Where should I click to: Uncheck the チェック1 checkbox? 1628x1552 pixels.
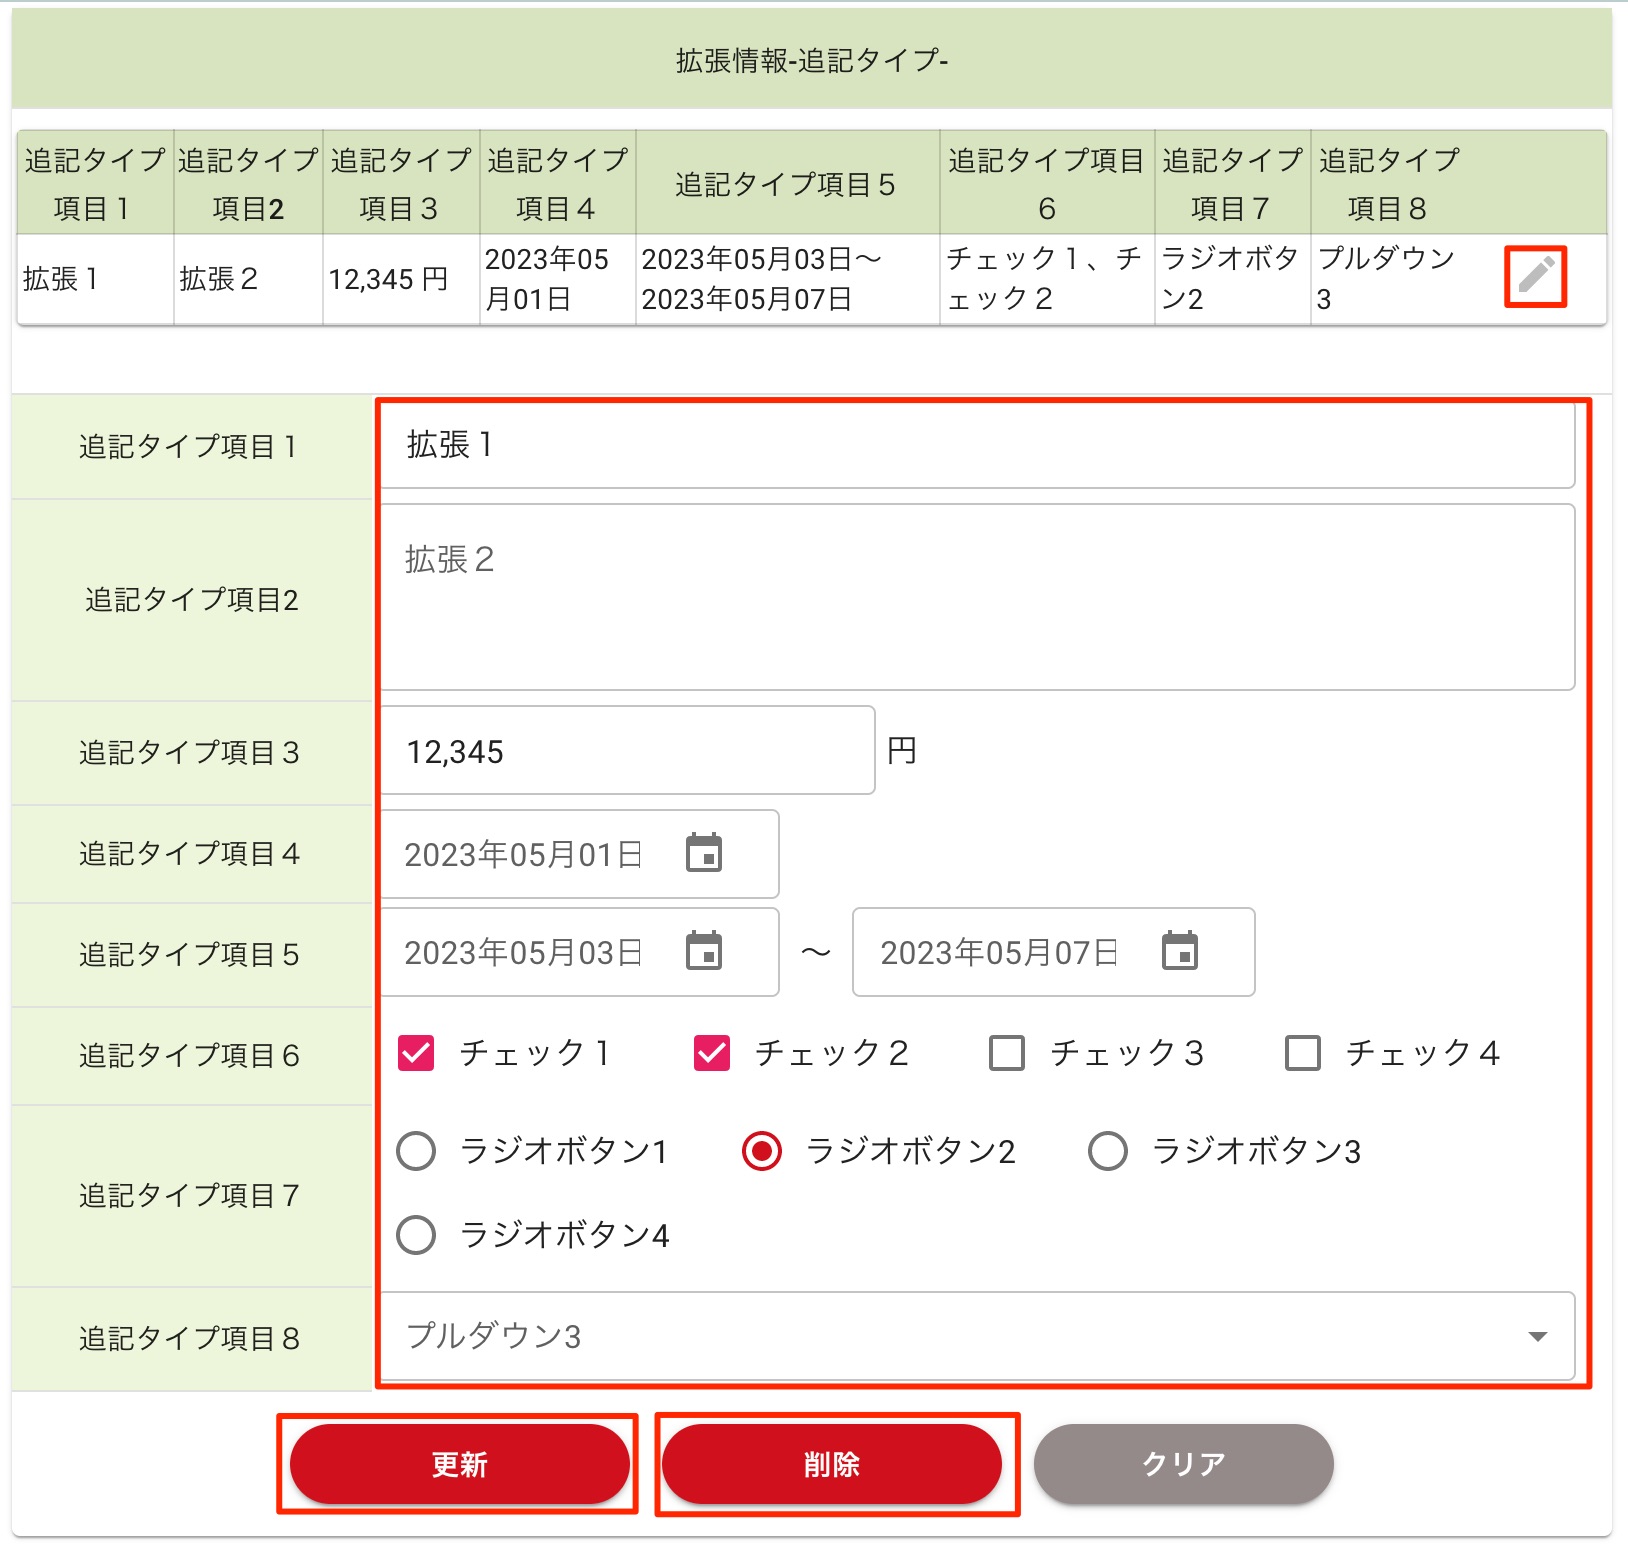tap(416, 1053)
